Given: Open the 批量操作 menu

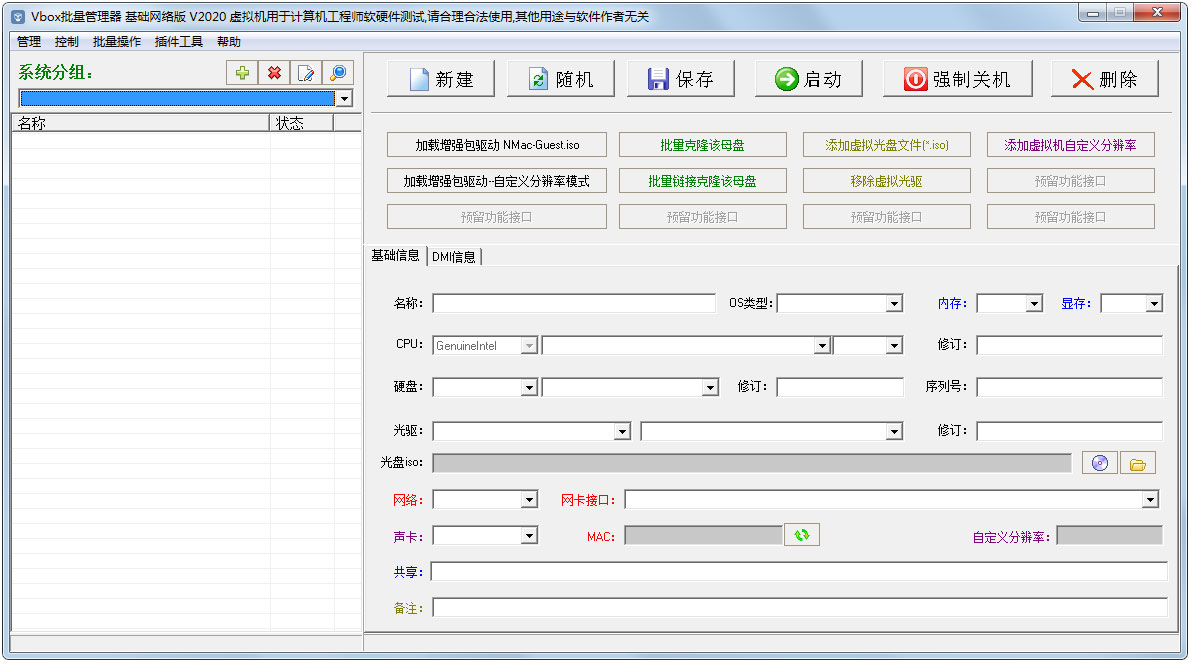Looking at the screenshot, I should click(116, 42).
